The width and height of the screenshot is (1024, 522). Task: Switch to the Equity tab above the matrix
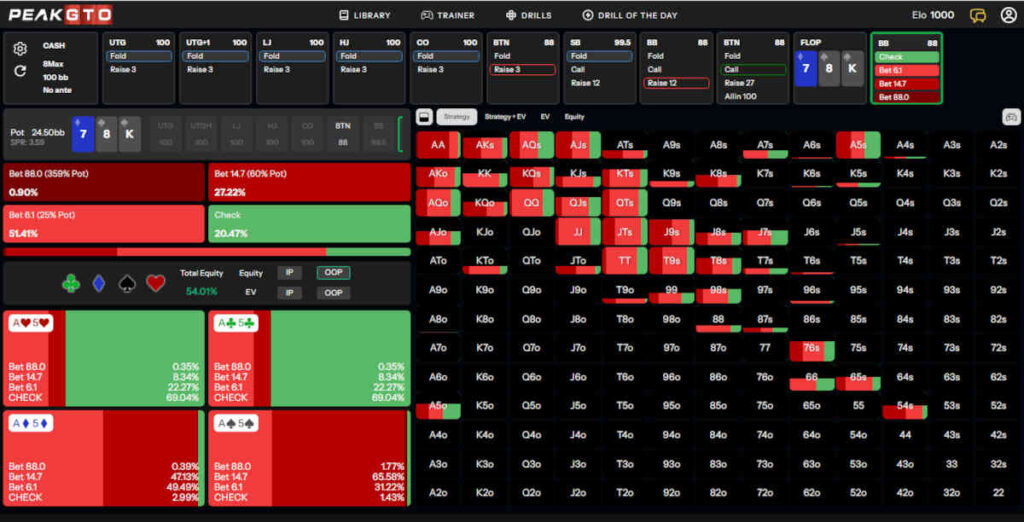point(574,117)
